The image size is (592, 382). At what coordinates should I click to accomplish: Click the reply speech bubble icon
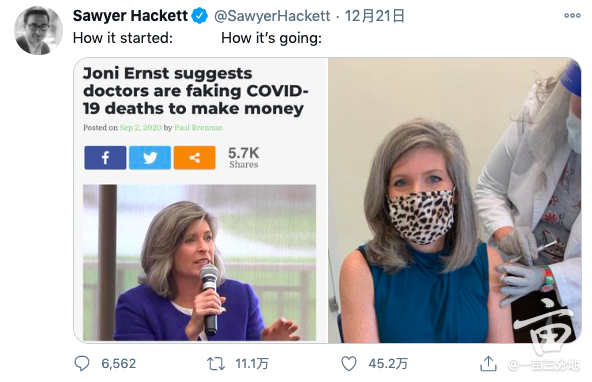(82, 364)
